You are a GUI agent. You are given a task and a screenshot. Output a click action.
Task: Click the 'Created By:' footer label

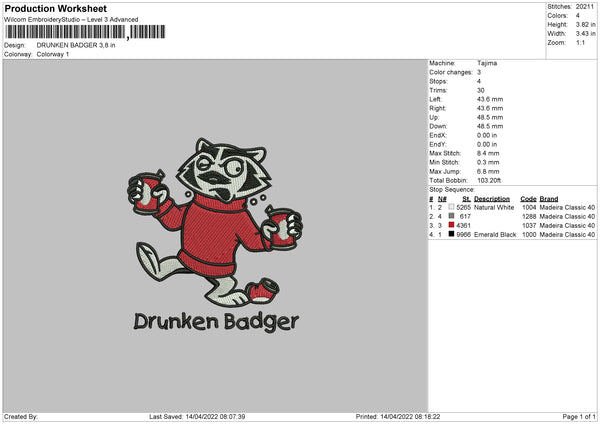[x=21, y=417]
